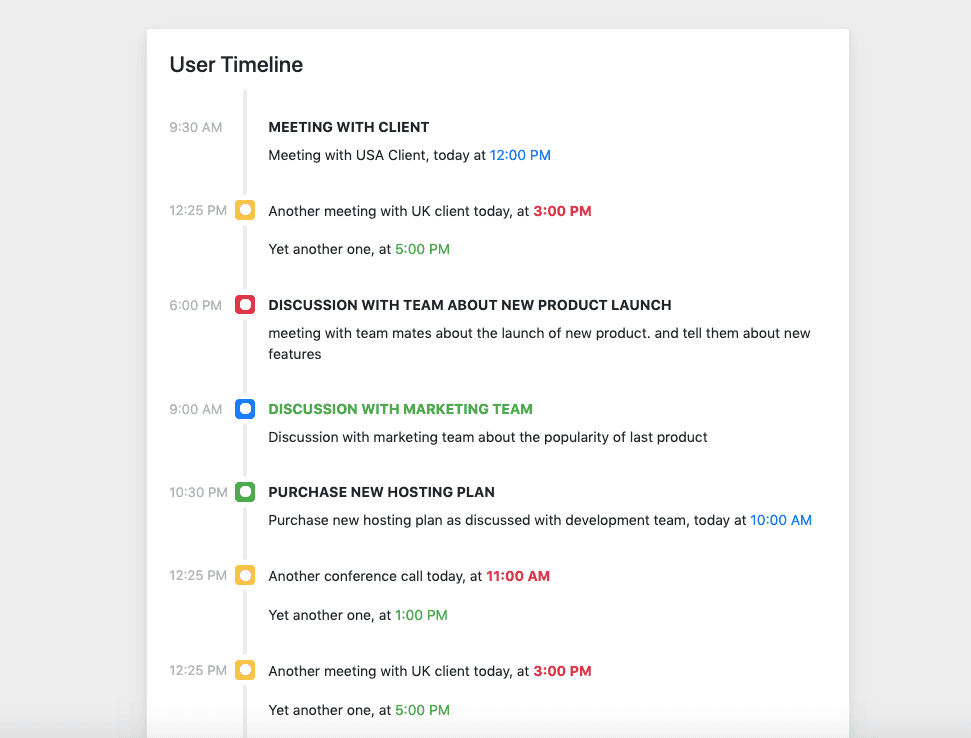Select the 6:00 PM timeline marker
The width and height of the screenshot is (971, 738).
194,305
